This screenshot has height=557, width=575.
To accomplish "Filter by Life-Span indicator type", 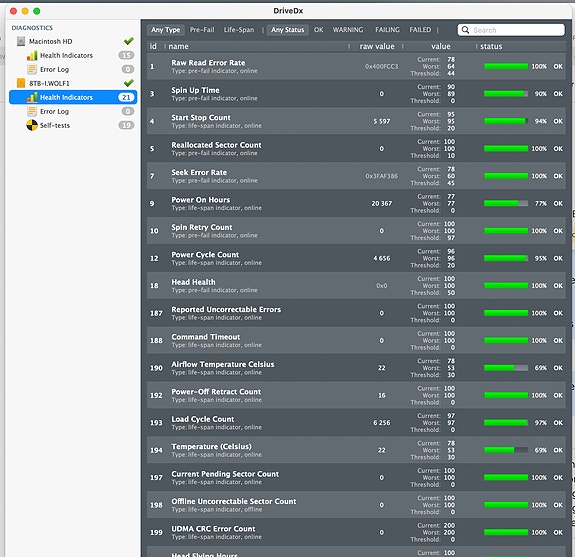I will click(x=239, y=30).
